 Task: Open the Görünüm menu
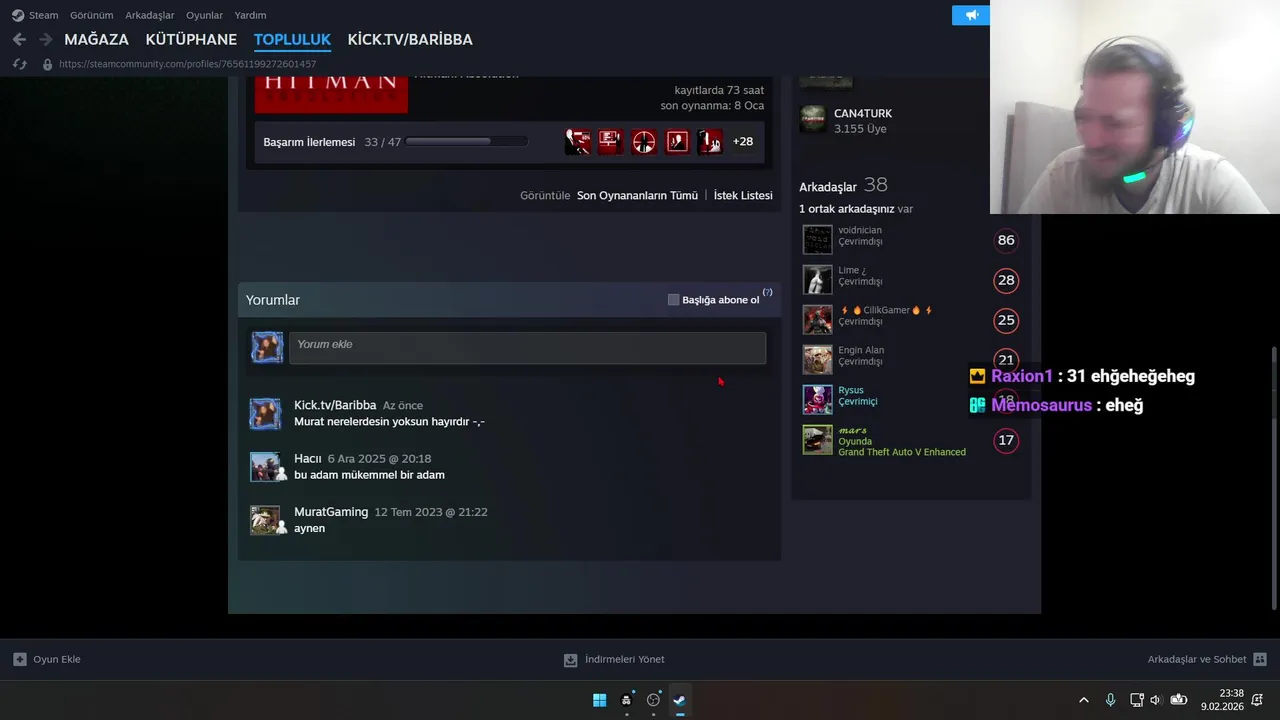tap(91, 15)
